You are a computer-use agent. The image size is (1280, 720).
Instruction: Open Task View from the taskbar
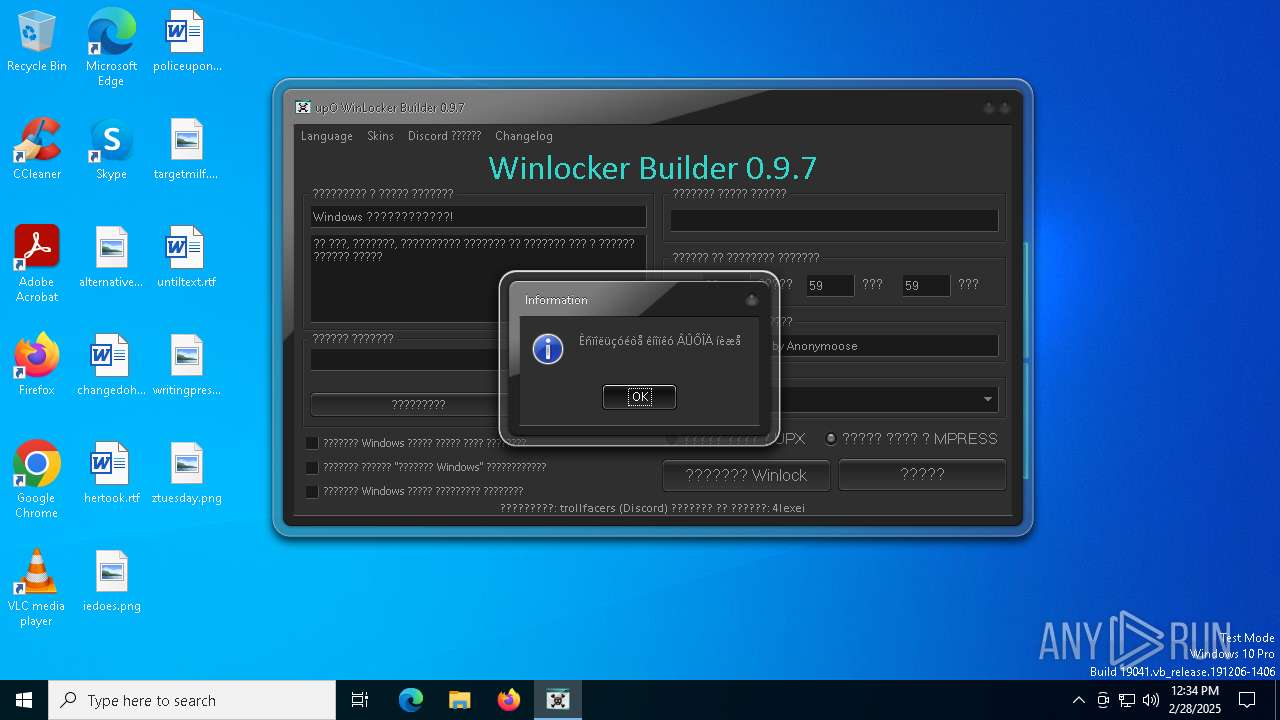360,700
